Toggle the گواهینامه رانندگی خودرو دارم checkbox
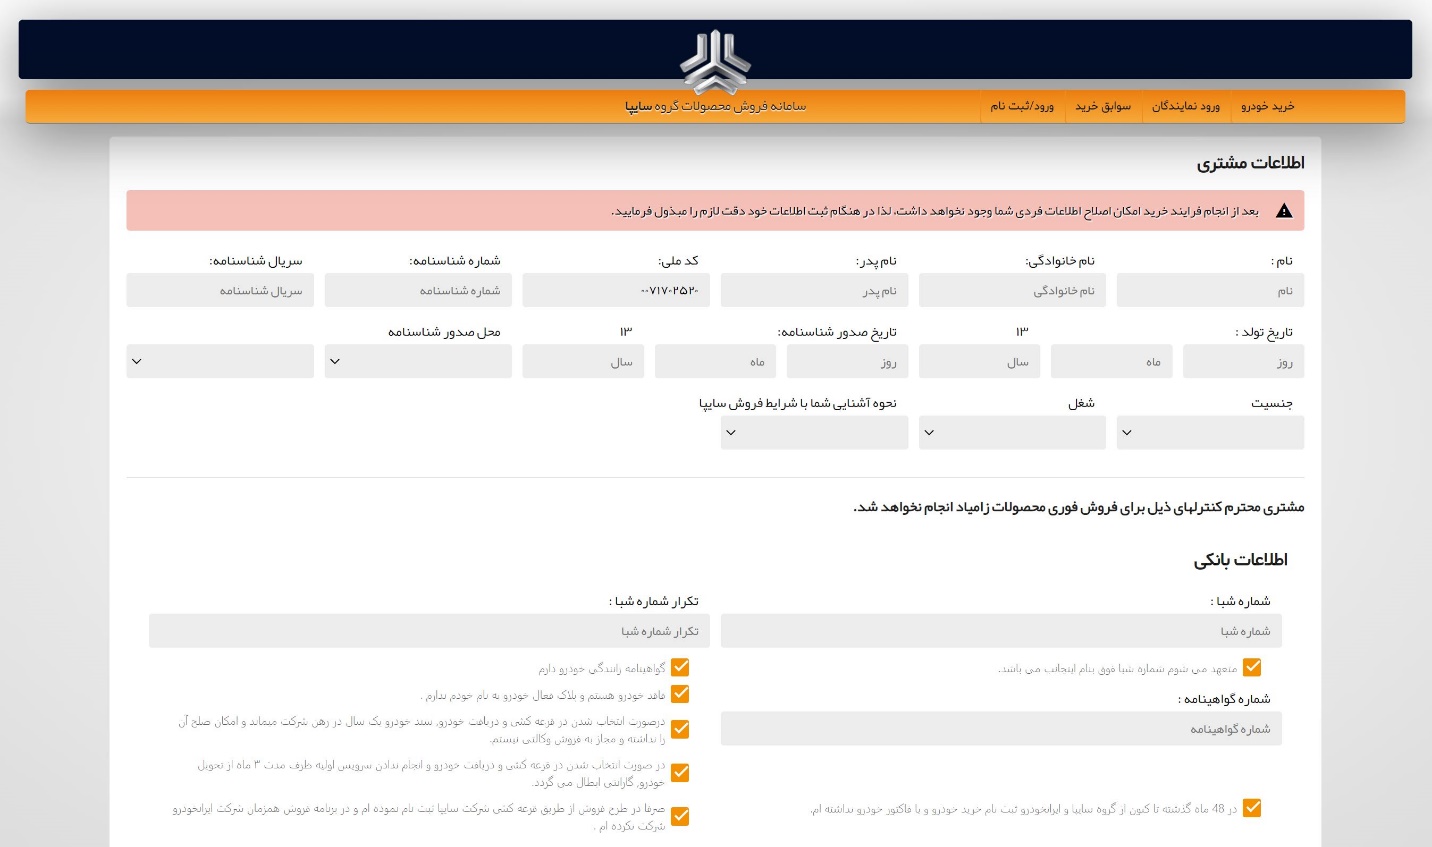Viewport: 1432px width, 847px height. click(x=680, y=667)
